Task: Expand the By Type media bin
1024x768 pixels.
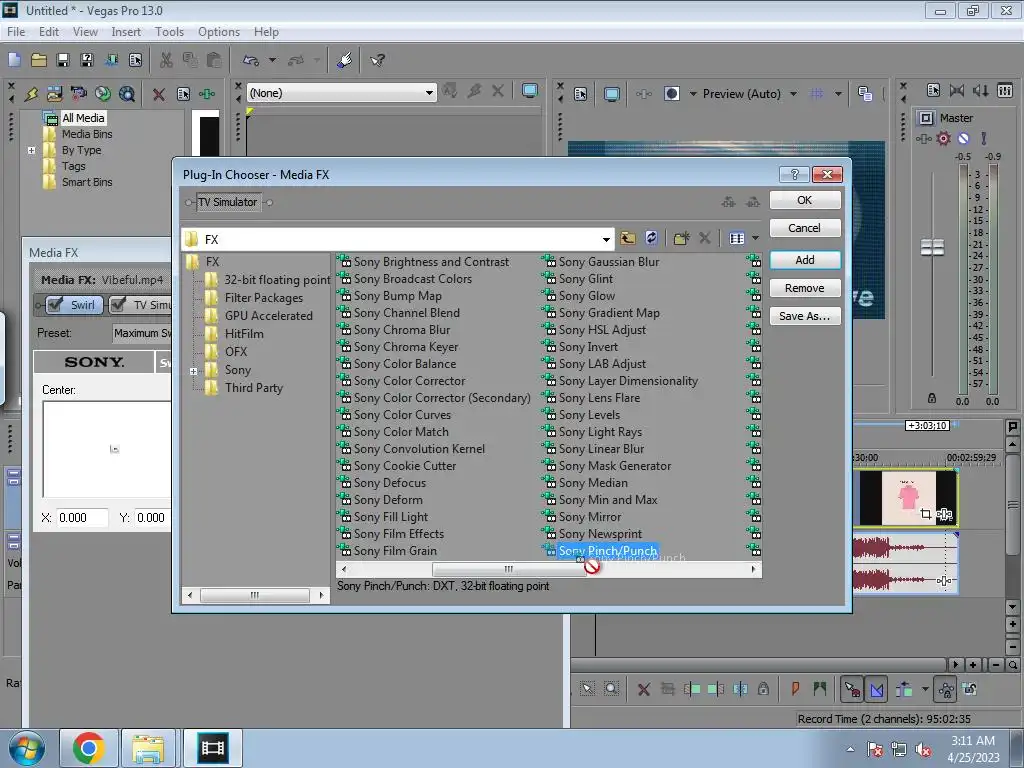Action: [x=31, y=150]
